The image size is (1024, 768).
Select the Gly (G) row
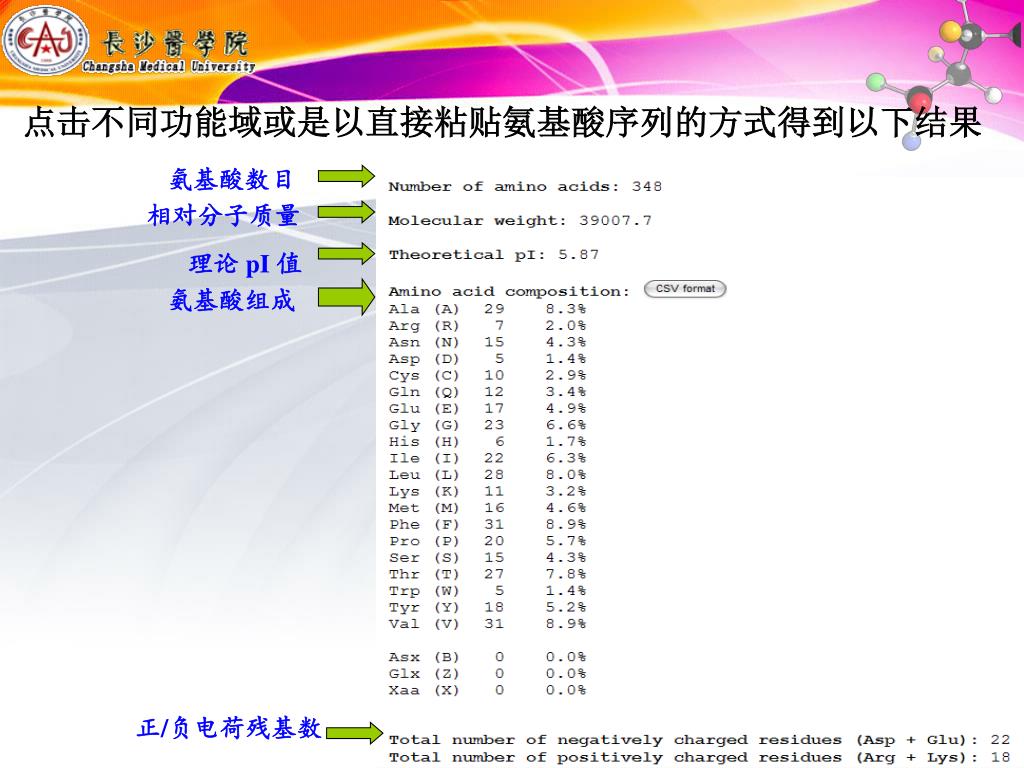[x=487, y=425]
